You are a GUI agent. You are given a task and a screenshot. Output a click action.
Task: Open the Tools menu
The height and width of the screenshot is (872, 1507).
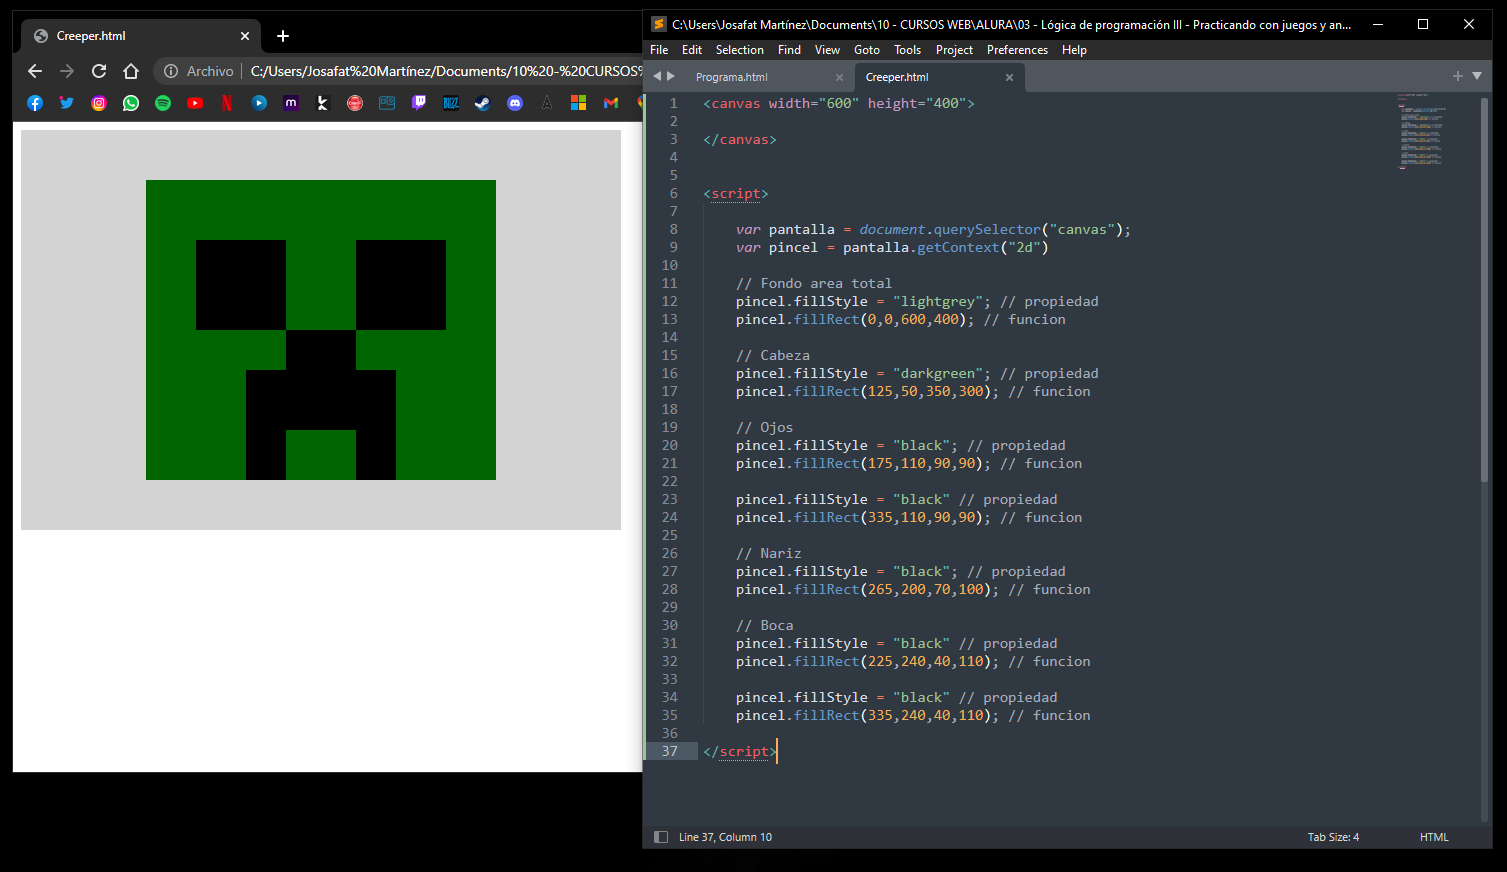[x=907, y=50]
